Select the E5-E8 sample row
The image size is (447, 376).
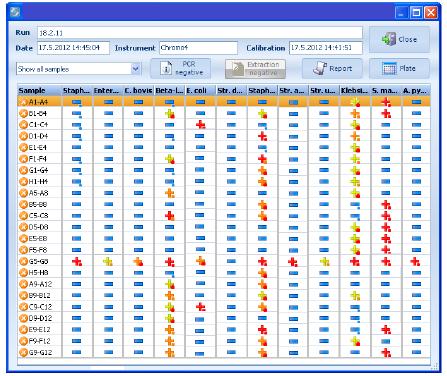pyautogui.click(x=224, y=238)
